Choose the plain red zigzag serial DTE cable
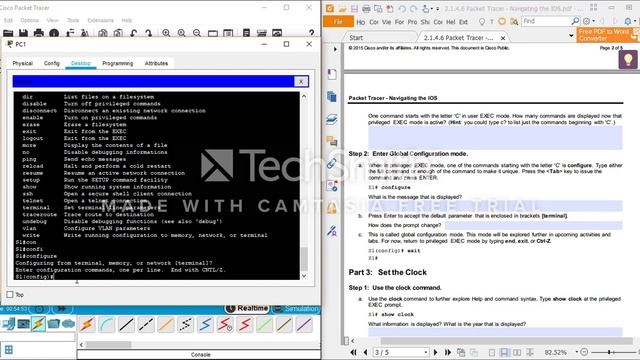Viewport: 640px width, 360px height. click(245, 324)
